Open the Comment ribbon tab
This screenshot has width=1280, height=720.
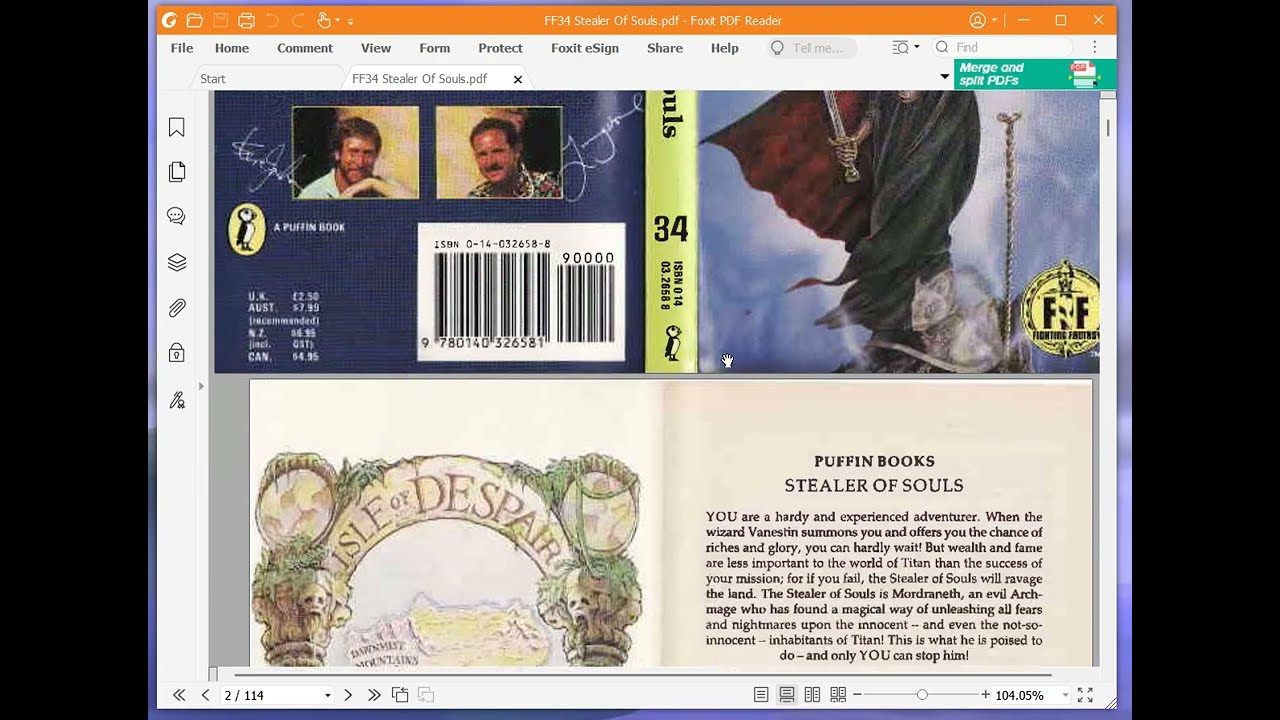(x=305, y=48)
